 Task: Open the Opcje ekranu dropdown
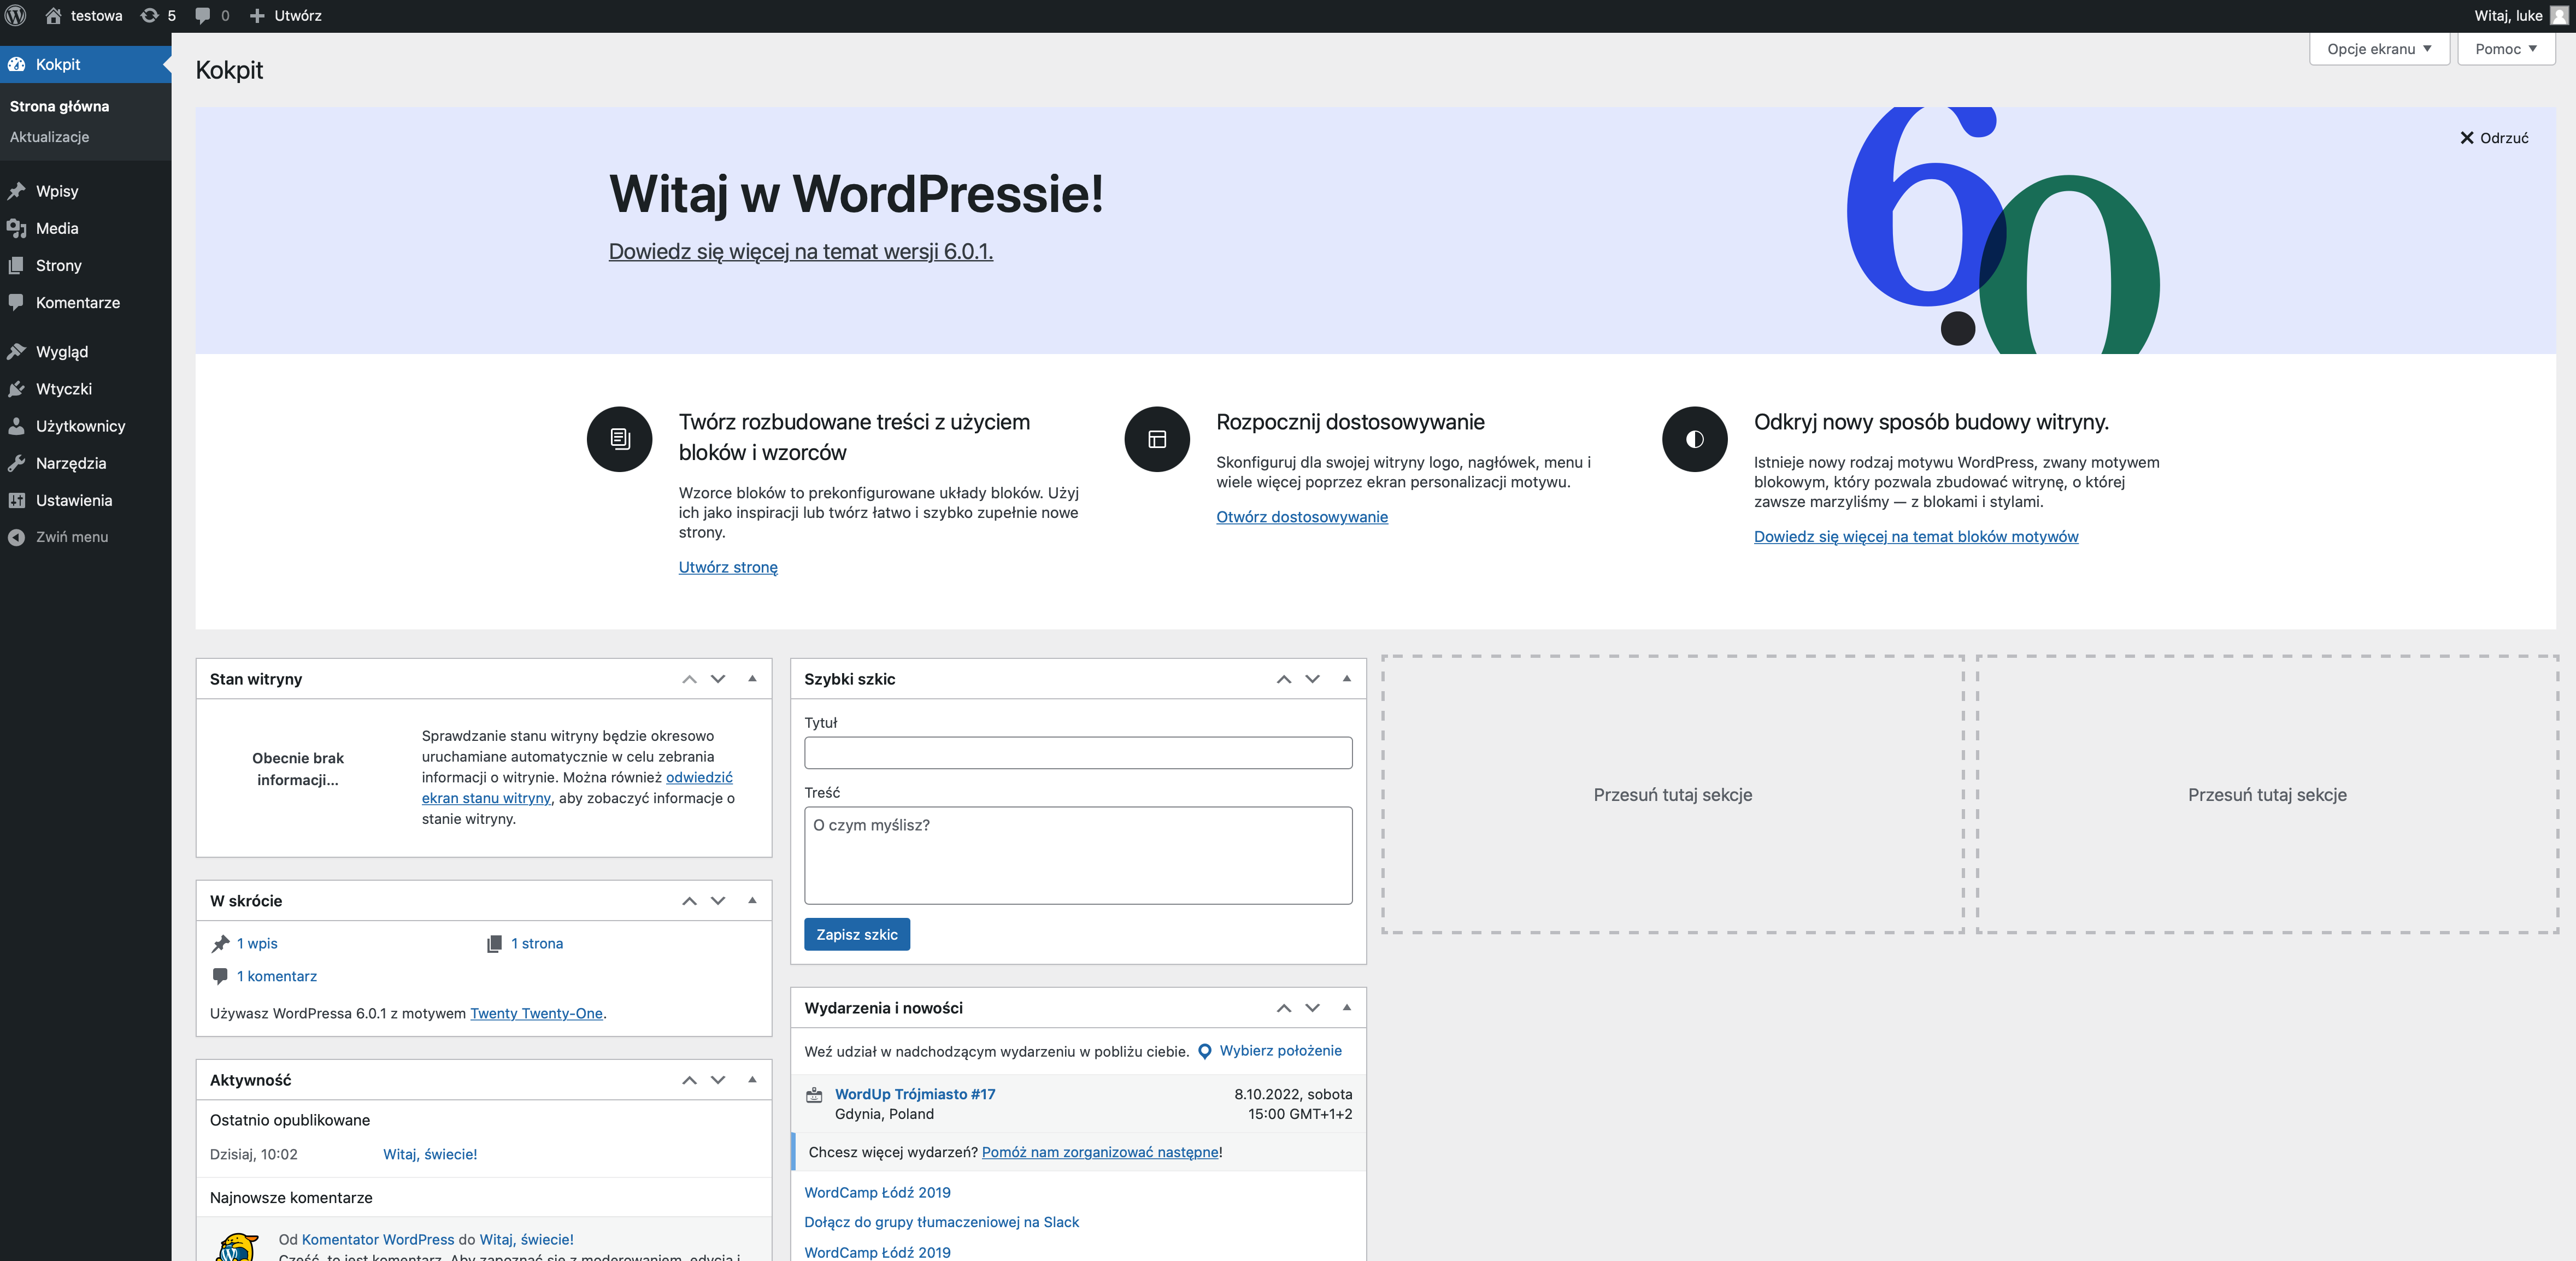pyautogui.click(x=2379, y=49)
